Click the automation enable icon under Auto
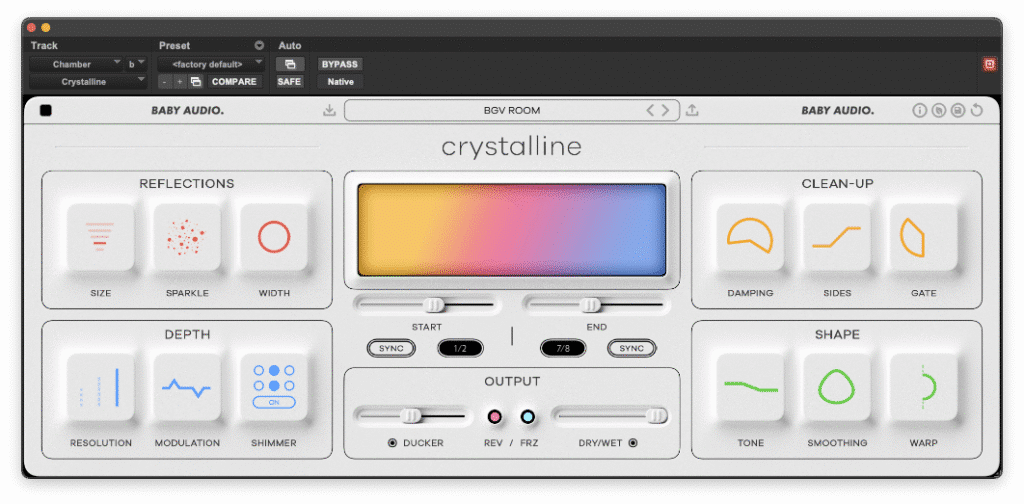This screenshot has width=1024, height=504. [x=290, y=64]
